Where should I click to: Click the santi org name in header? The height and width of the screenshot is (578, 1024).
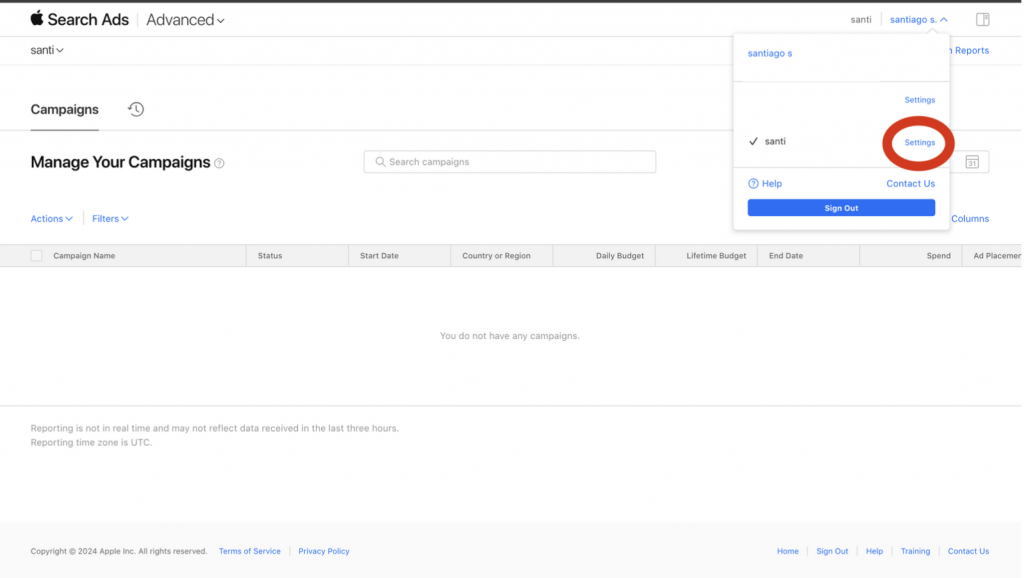(861, 20)
